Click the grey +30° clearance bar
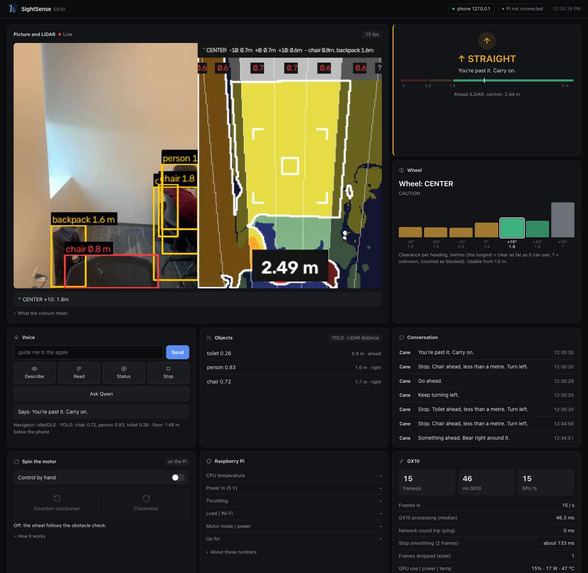588x573 pixels. [562, 220]
